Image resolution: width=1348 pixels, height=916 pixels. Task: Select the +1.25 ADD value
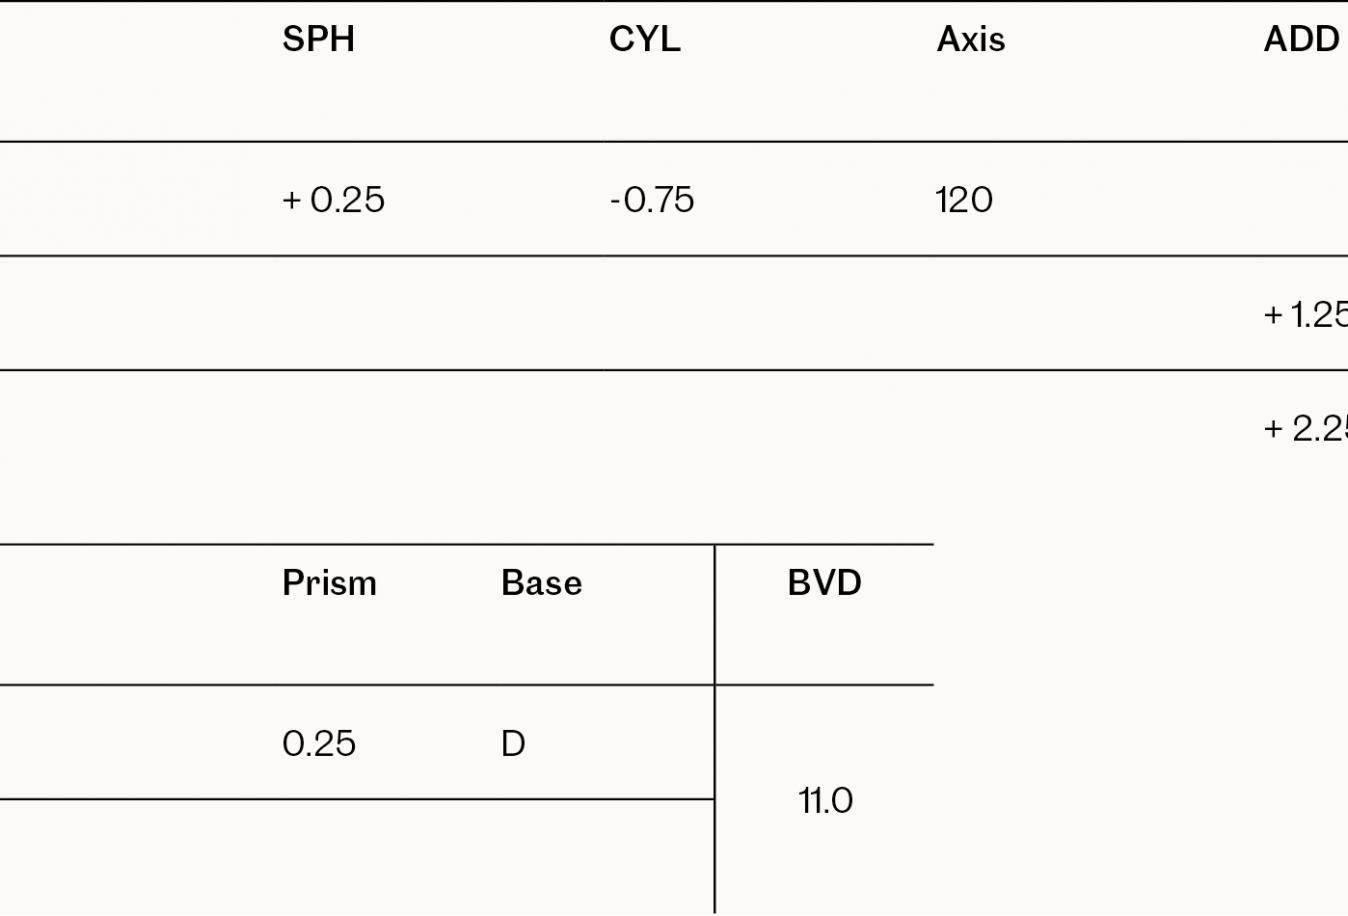pyautogui.click(x=1306, y=314)
